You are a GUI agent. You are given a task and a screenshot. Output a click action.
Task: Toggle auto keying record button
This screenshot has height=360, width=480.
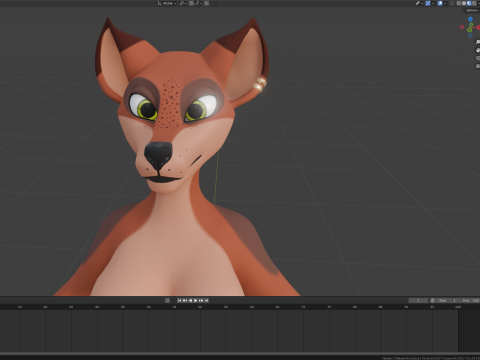tap(167, 300)
